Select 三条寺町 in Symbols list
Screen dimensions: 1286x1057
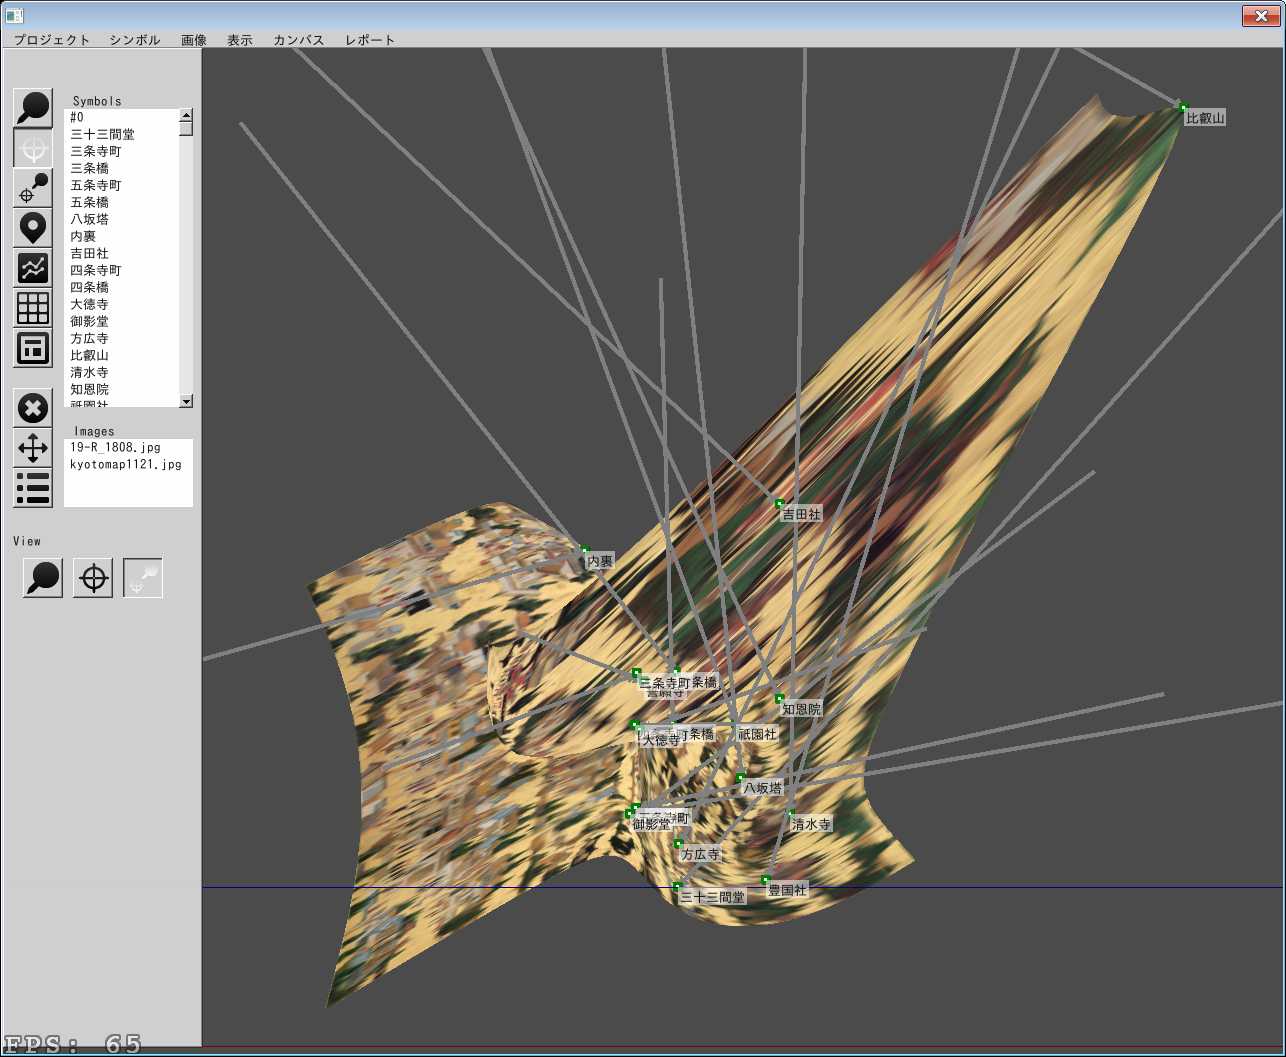pyautogui.click(x=95, y=151)
